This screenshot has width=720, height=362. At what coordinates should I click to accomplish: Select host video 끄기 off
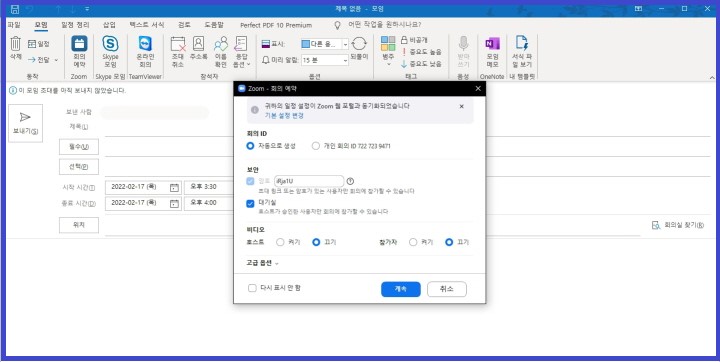pos(316,242)
